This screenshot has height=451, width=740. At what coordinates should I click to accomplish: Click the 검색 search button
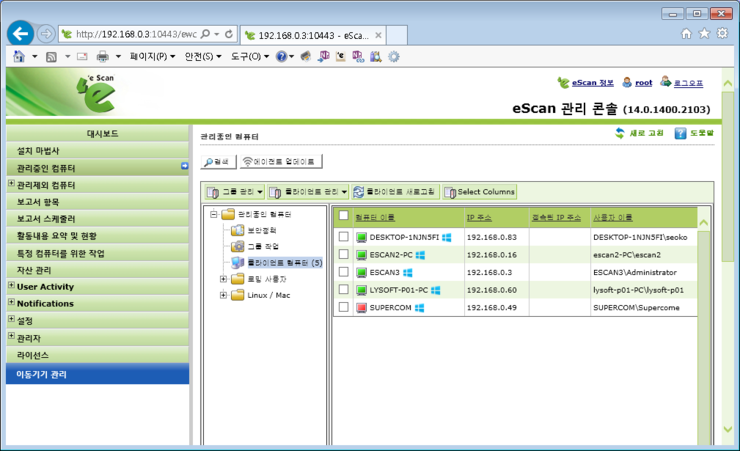pos(219,161)
